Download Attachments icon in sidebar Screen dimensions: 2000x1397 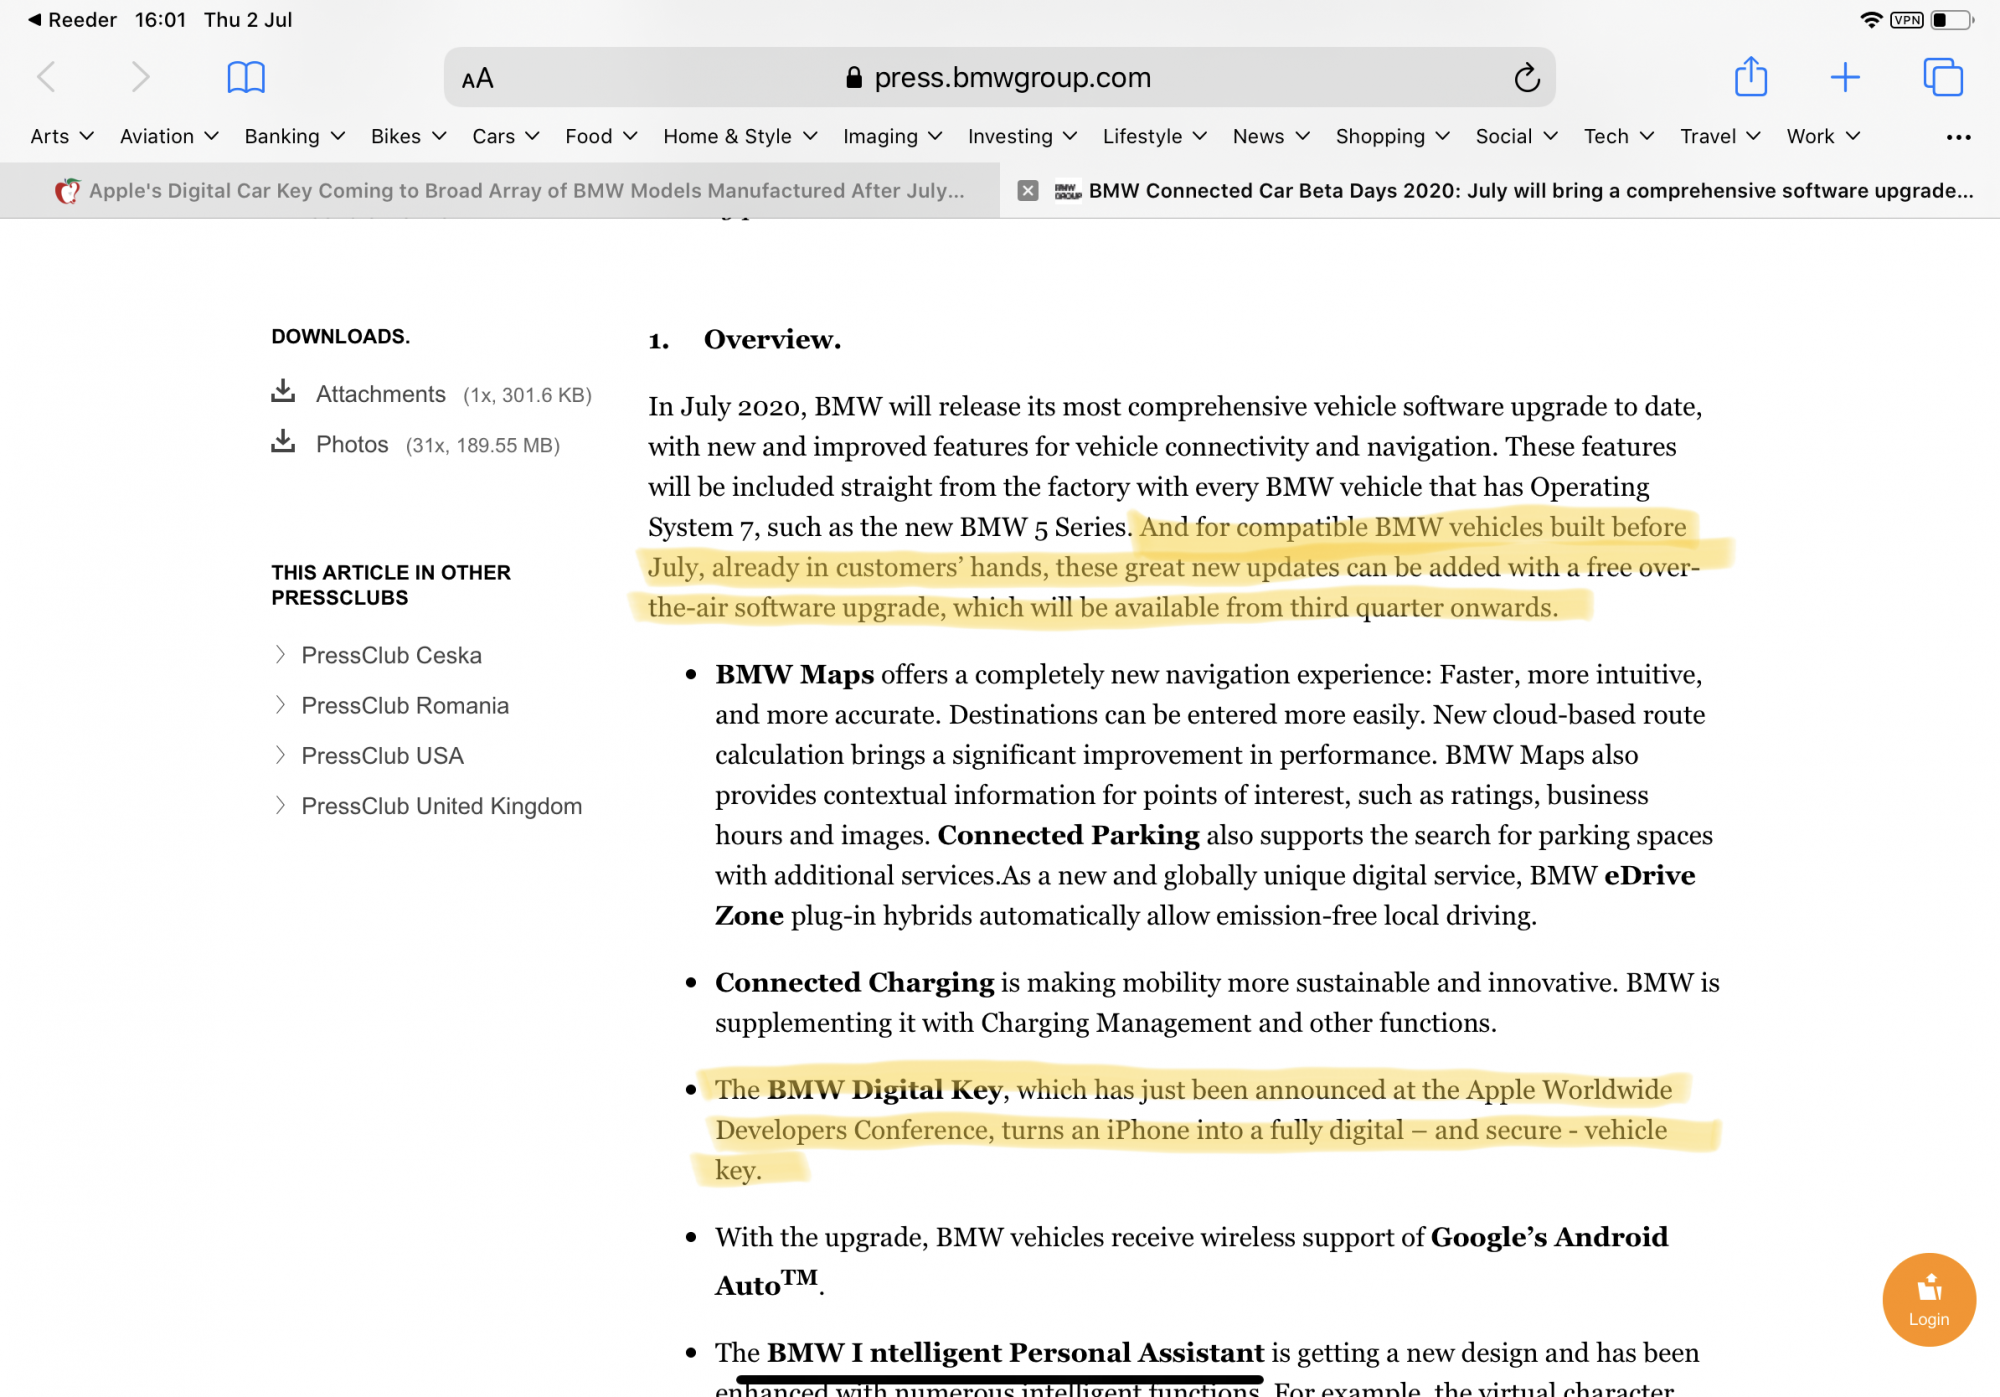coord(283,391)
